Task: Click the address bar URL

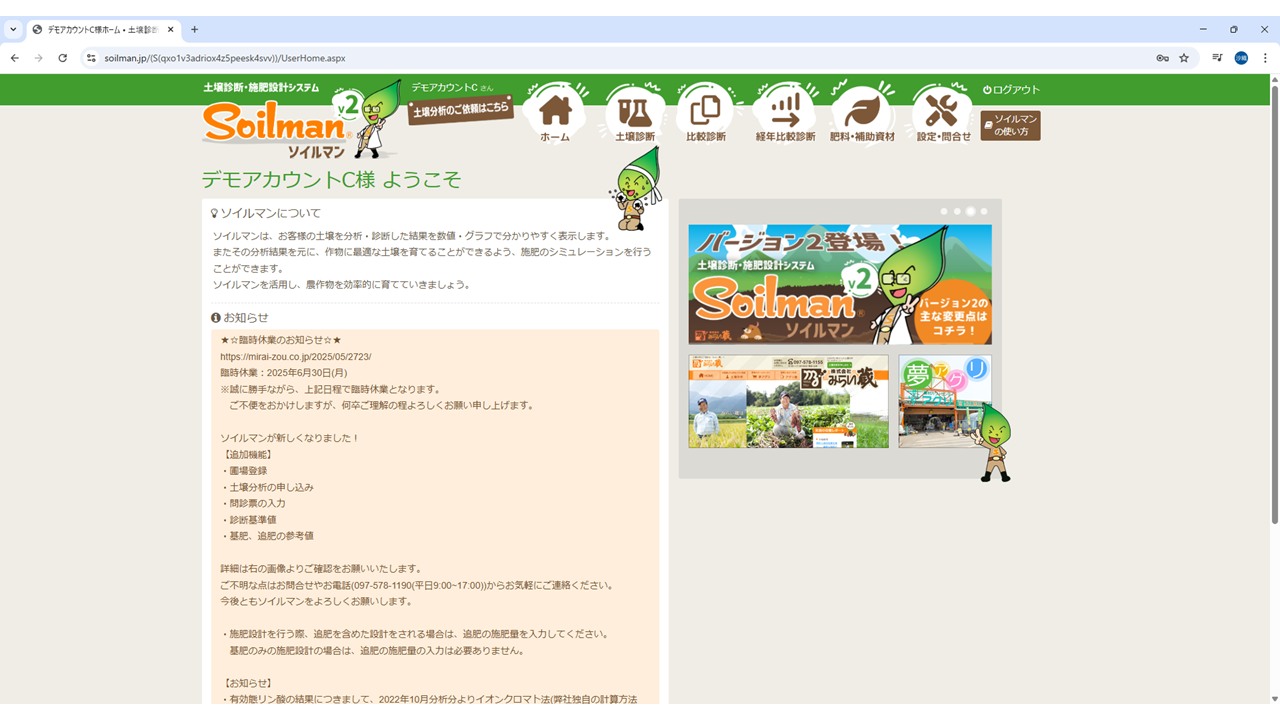Action: tap(225, 58)
